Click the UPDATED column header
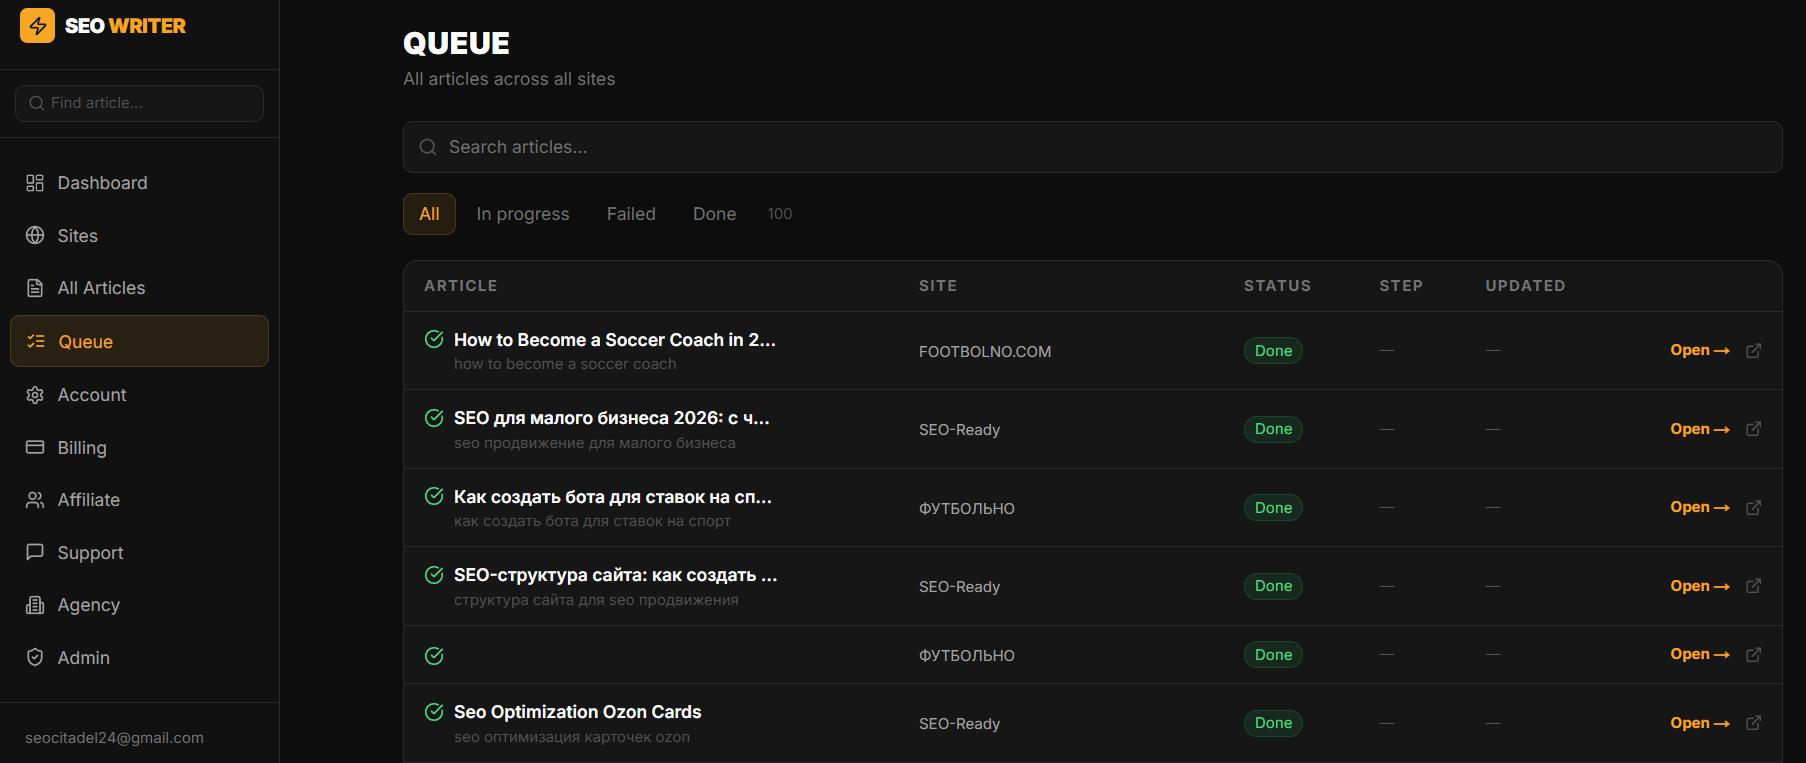This screenshot has height=763, width=1806. pos(1525,286)
